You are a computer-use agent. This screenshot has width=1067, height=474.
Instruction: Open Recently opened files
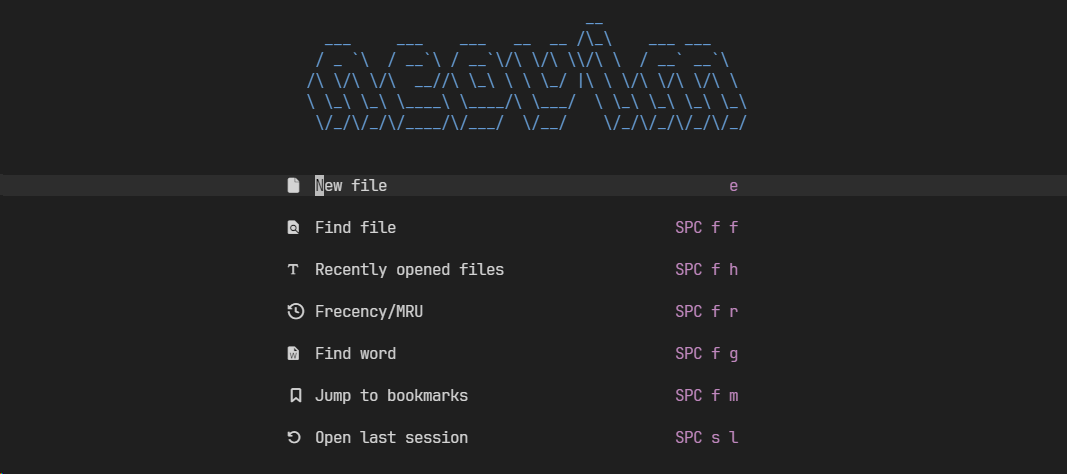pyautogui.click(x=409, y=270)
